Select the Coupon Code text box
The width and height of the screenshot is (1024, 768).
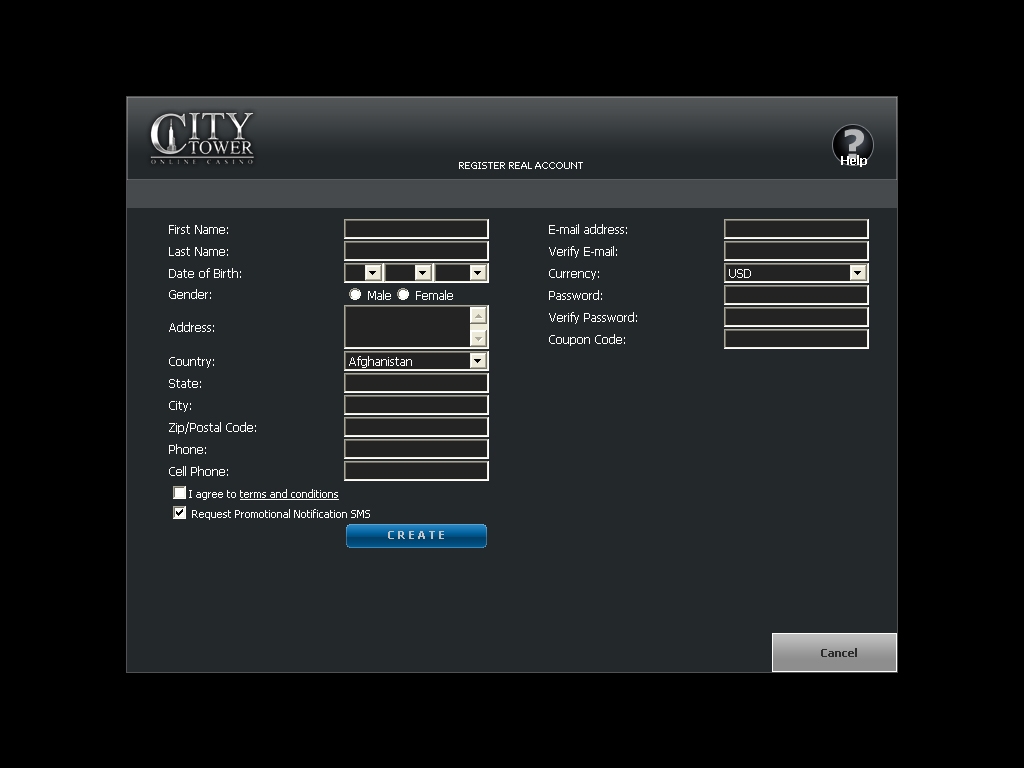[x=796, y=339]
